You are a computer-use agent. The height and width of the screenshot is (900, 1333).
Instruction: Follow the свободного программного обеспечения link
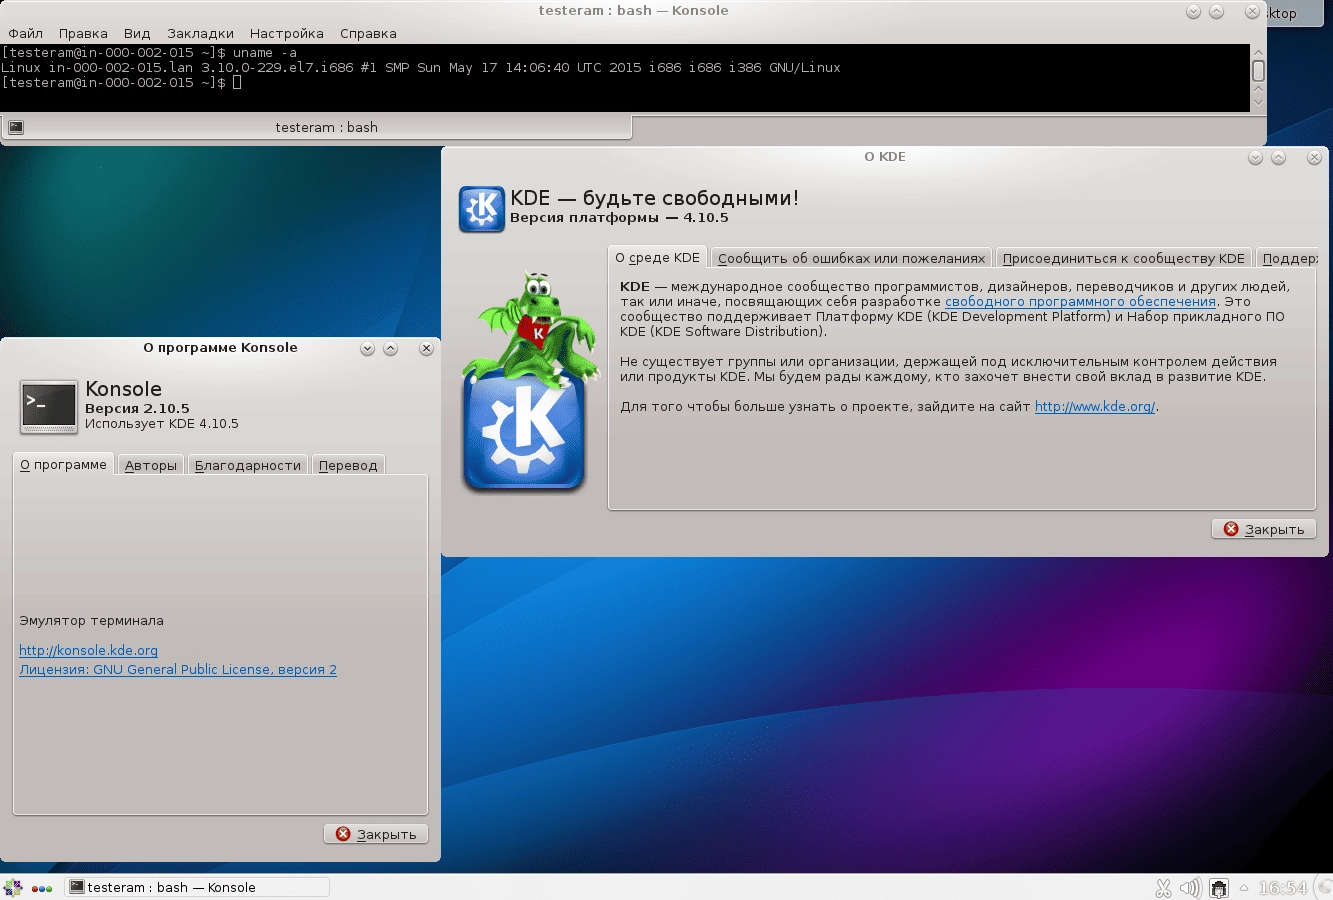click(x=1080, y=301)
